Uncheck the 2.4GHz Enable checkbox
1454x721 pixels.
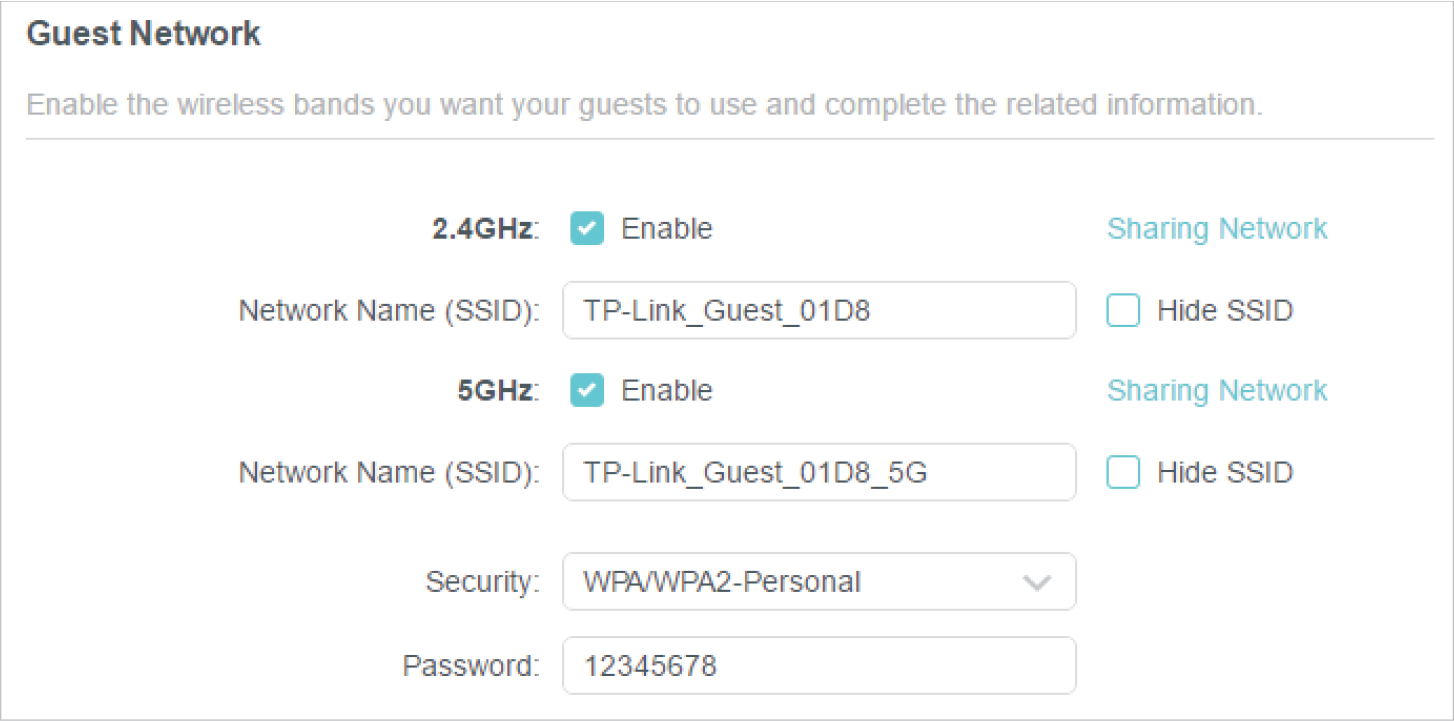pos(587,229)
